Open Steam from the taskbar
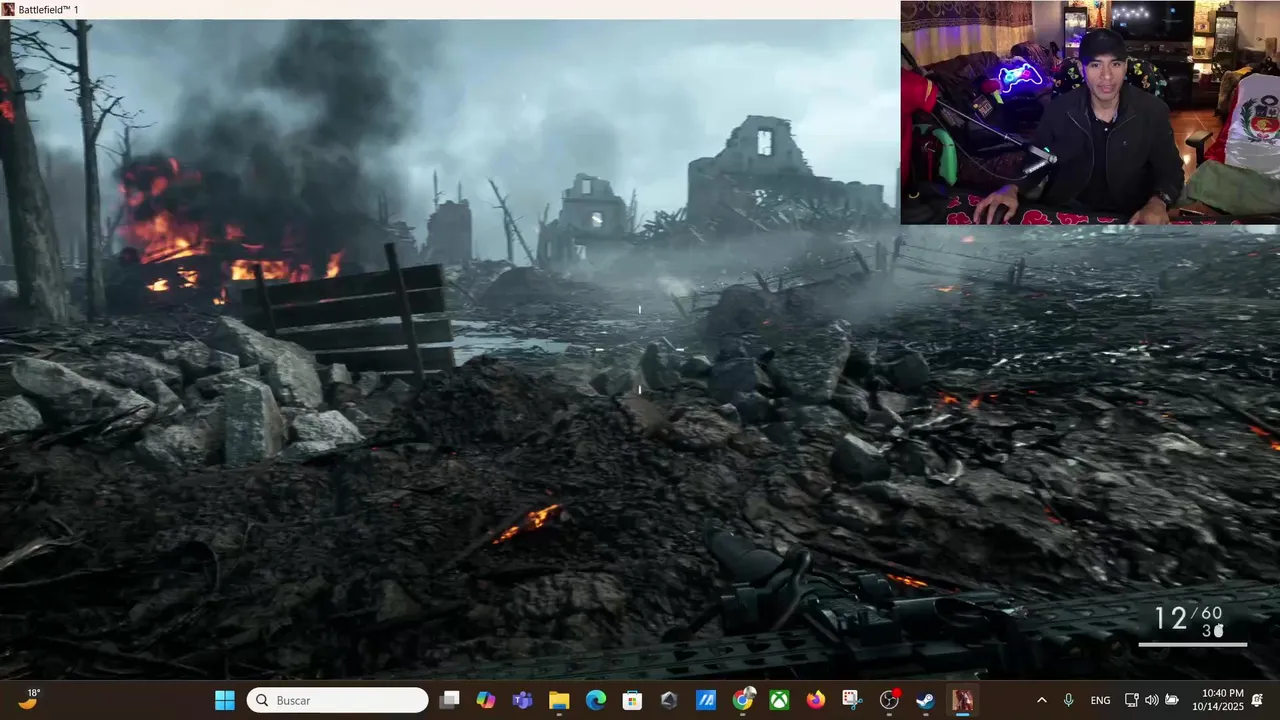Viewport: 1280px width, 720px height. 926,700
